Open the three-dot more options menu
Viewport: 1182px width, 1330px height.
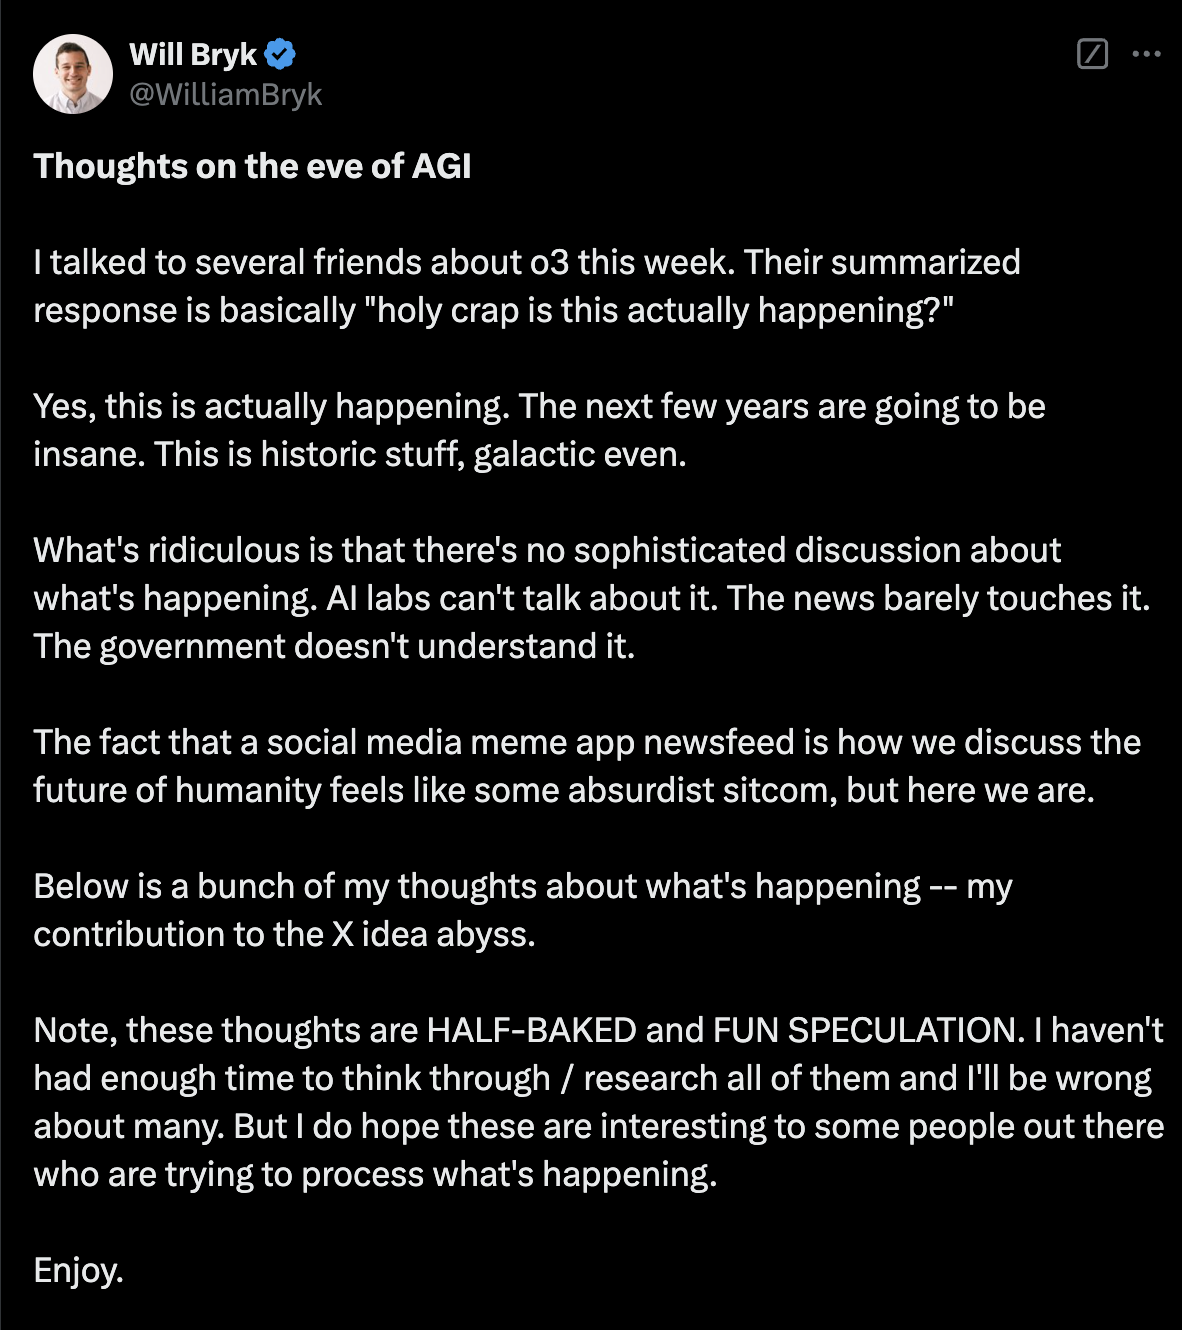pyautogui.click(x=1146, y=54)
